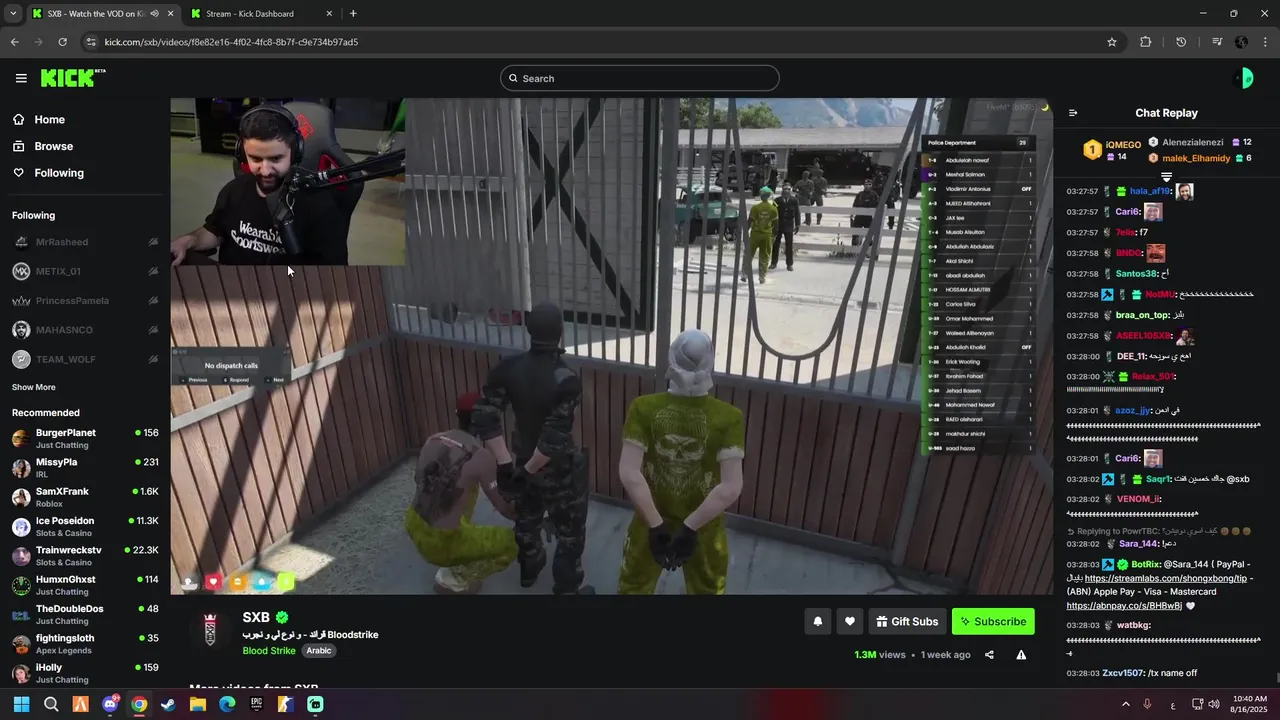Expand the gifters leaderboard chevron
Viewport: 1280px width, 720px height.
click(1166, 177)
